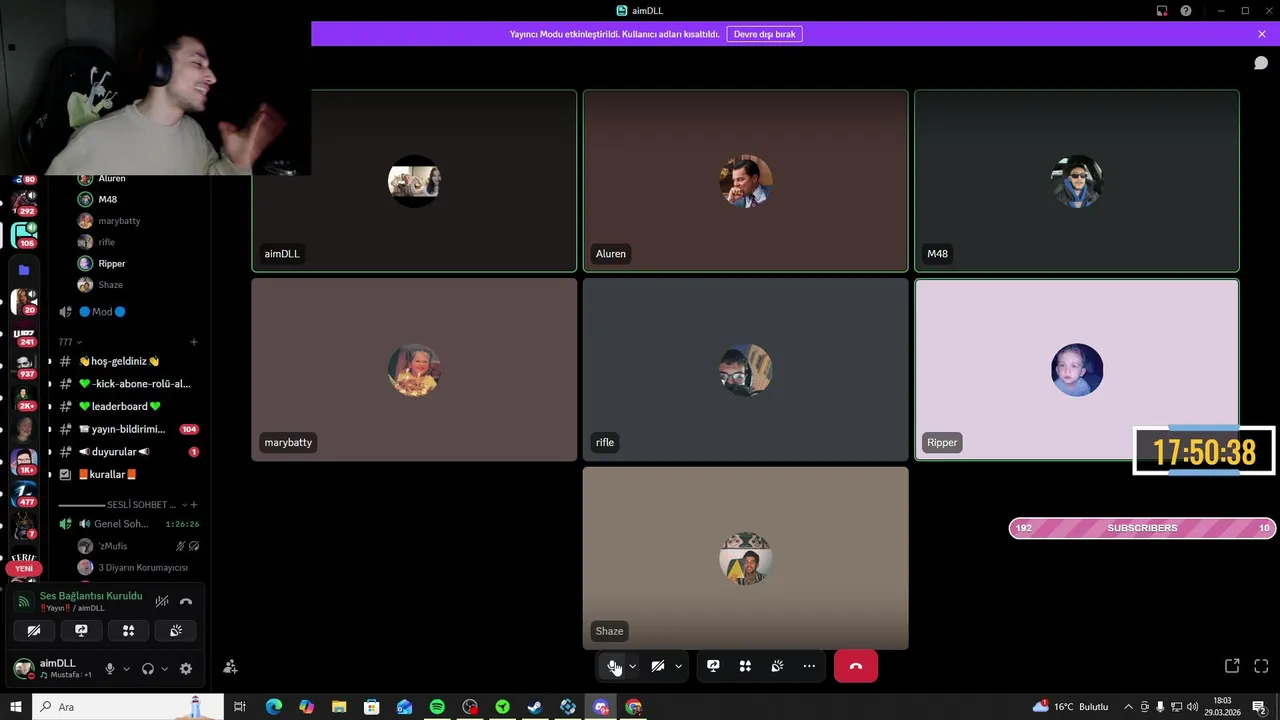Disconnect with the red hang-up button

pos(855,666)
